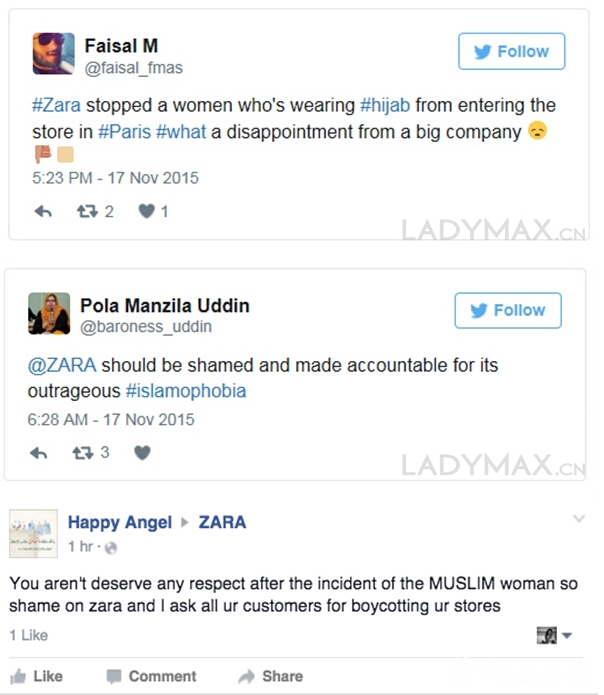Open Pola Manzila Uddin's avatar
Image resolution: width=604 pixels, height=695 pixels.
click(x=49, y=313)
